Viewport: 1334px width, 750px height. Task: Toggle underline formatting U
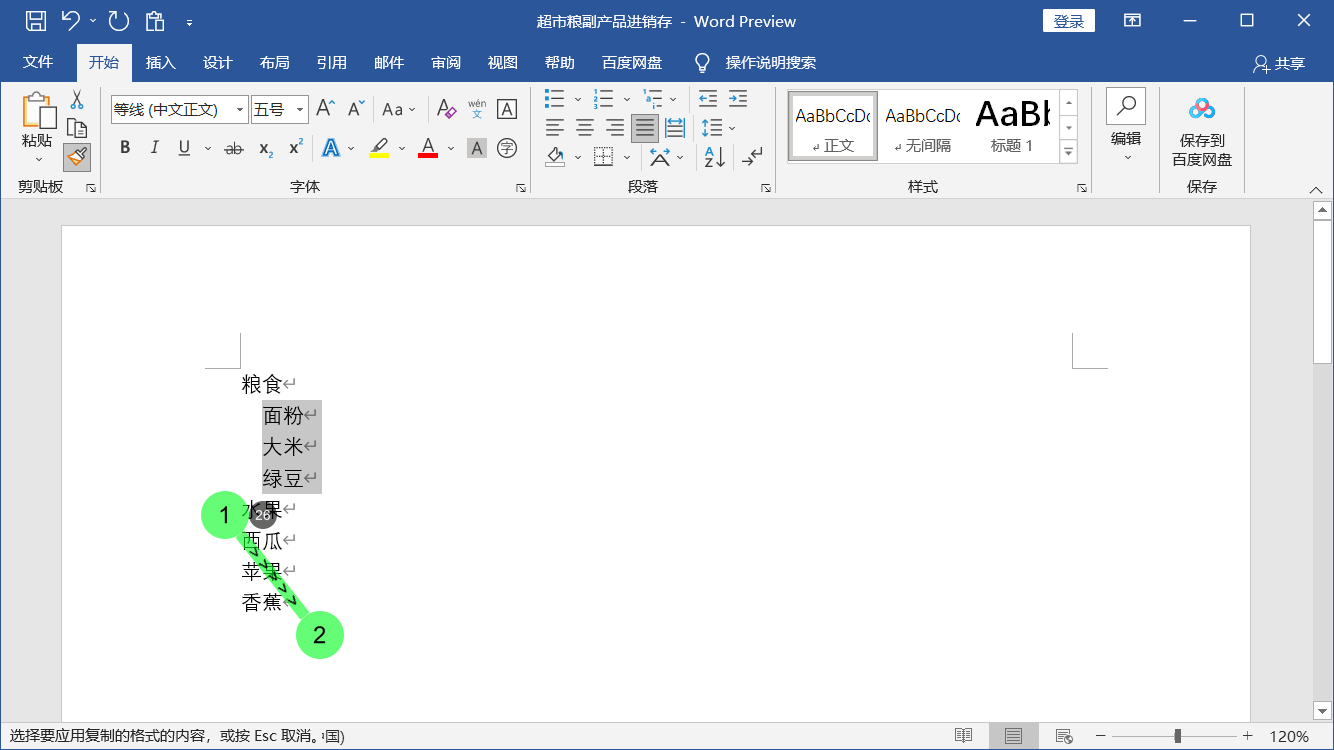184,148
